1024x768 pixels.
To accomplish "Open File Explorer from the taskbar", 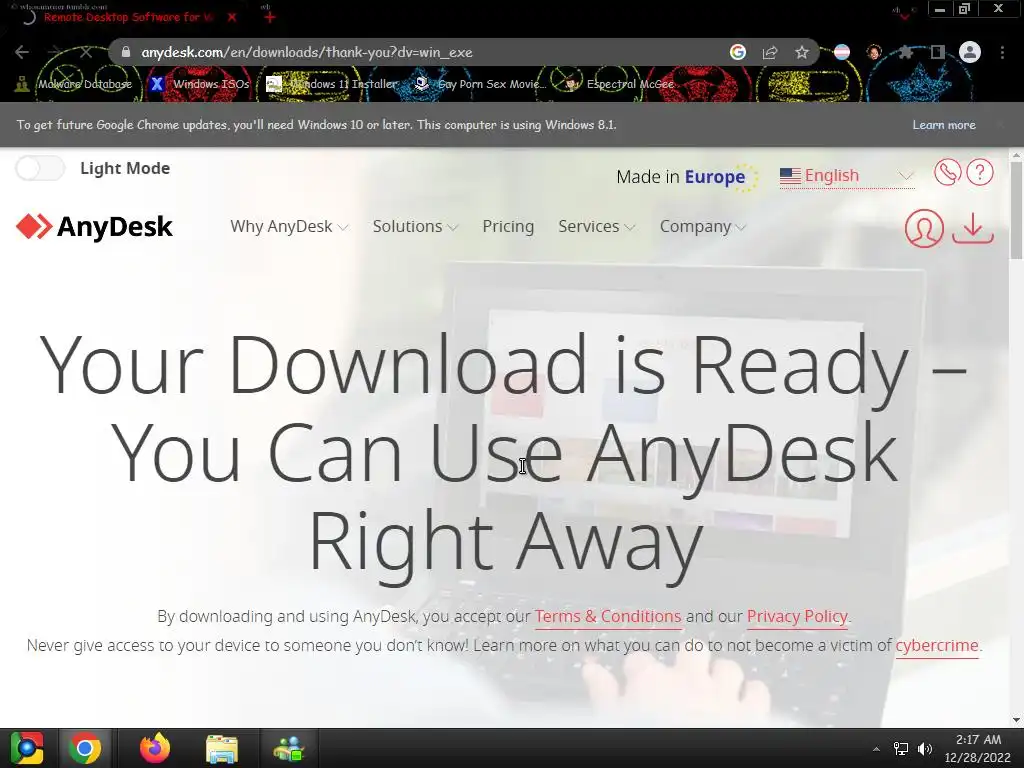I will click(x=222, y=748).
